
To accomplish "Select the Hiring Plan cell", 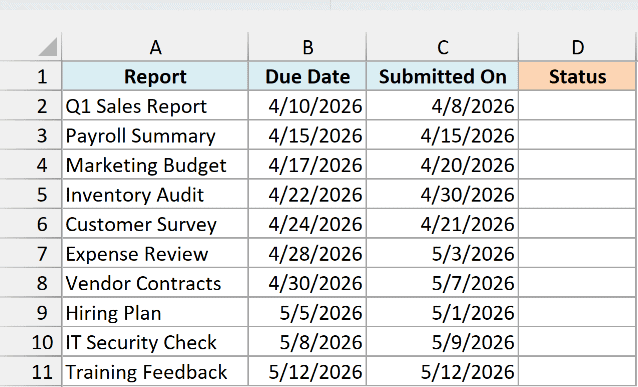I will pos(155,313).
